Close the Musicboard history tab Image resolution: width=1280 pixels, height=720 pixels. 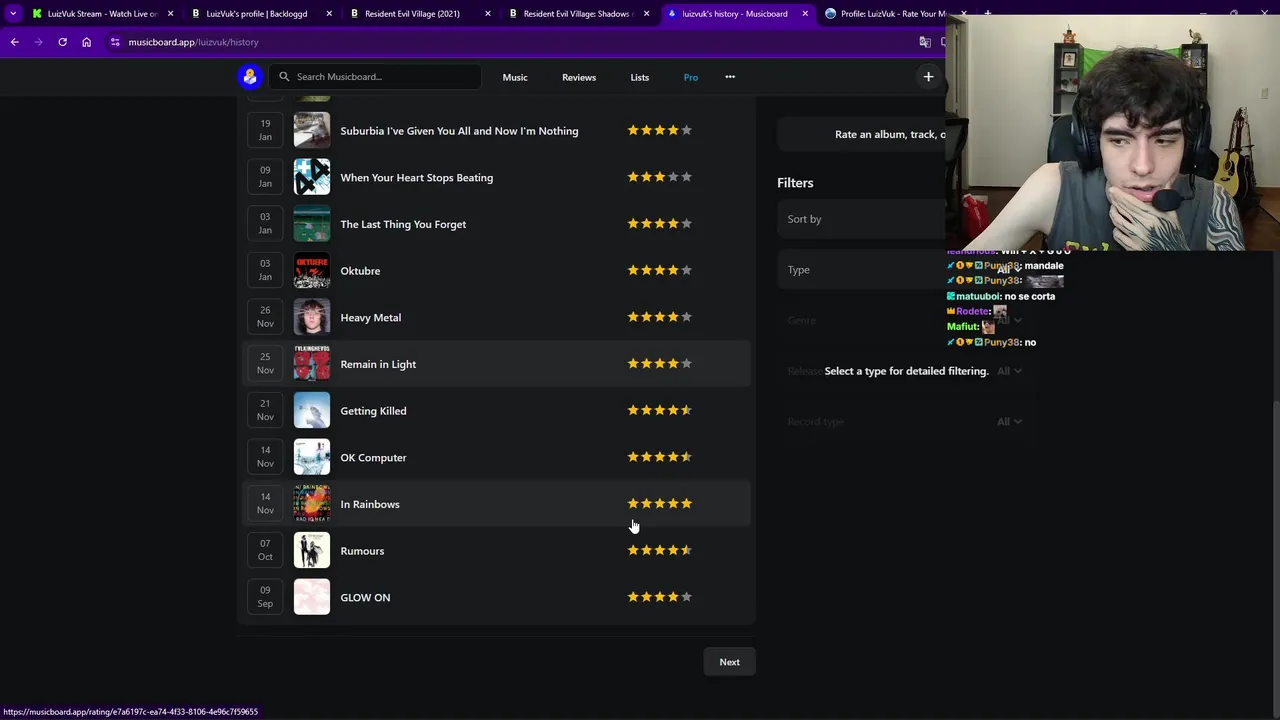805,14
